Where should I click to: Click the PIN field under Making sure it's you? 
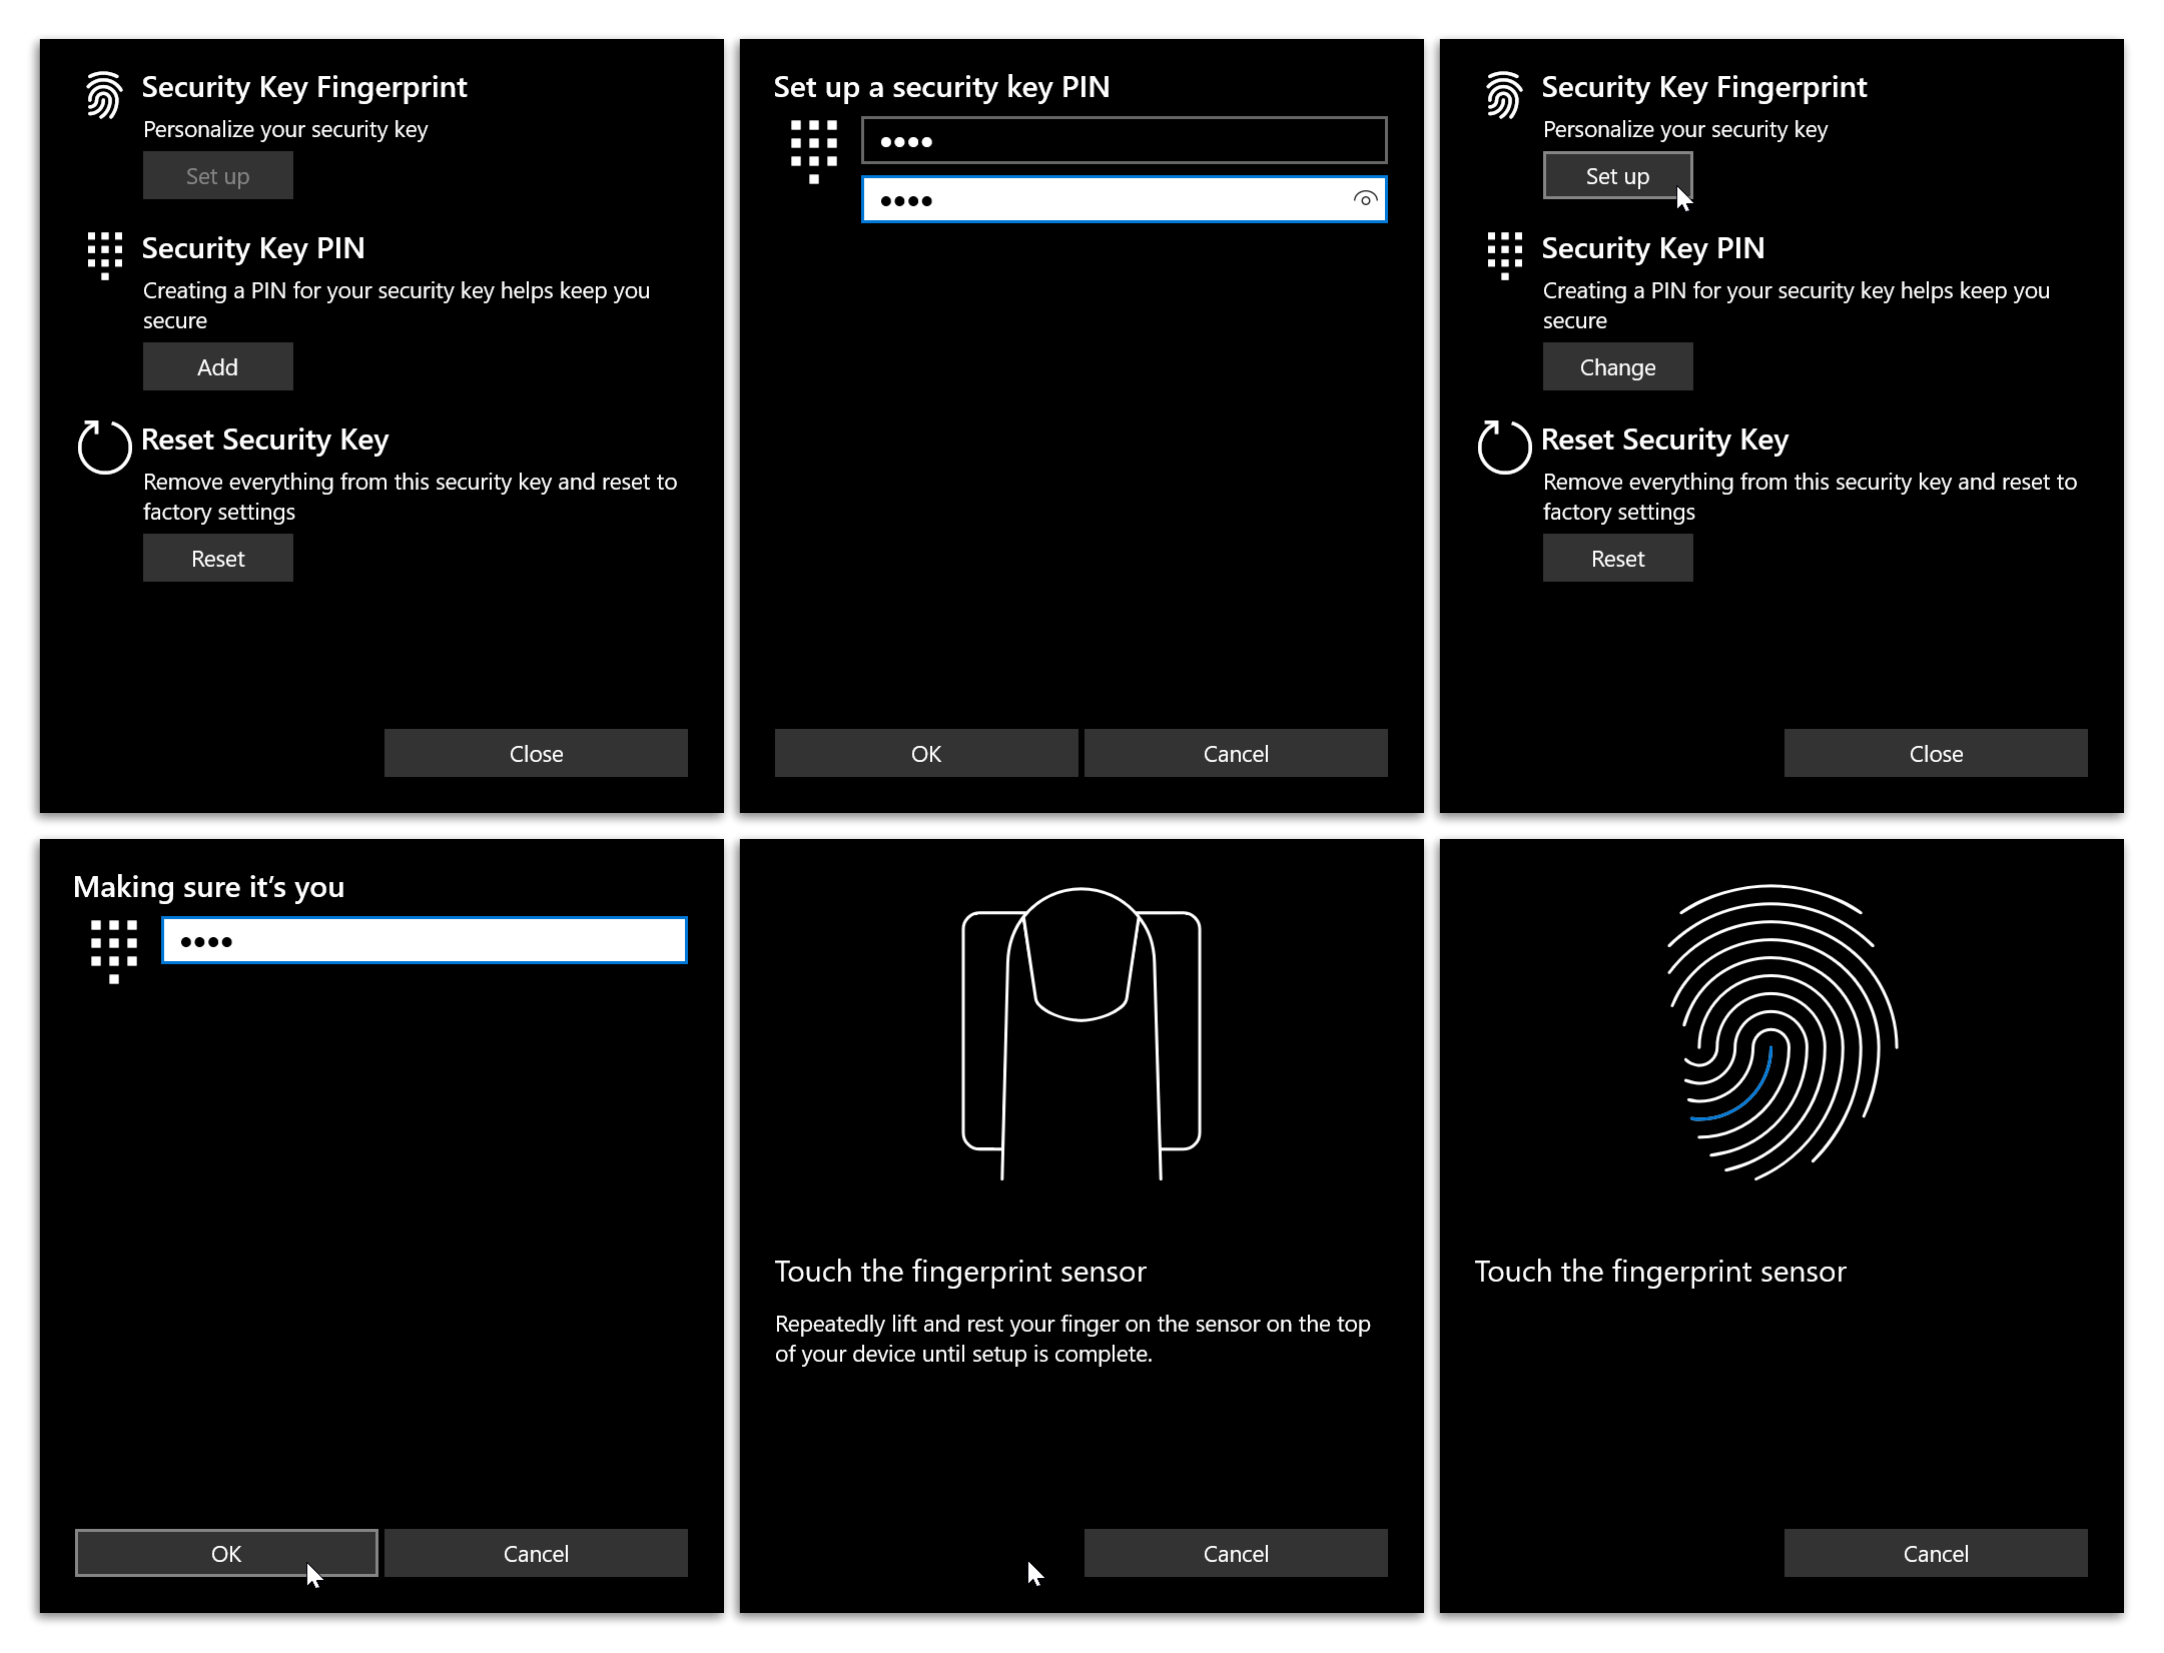coord(424,940)
